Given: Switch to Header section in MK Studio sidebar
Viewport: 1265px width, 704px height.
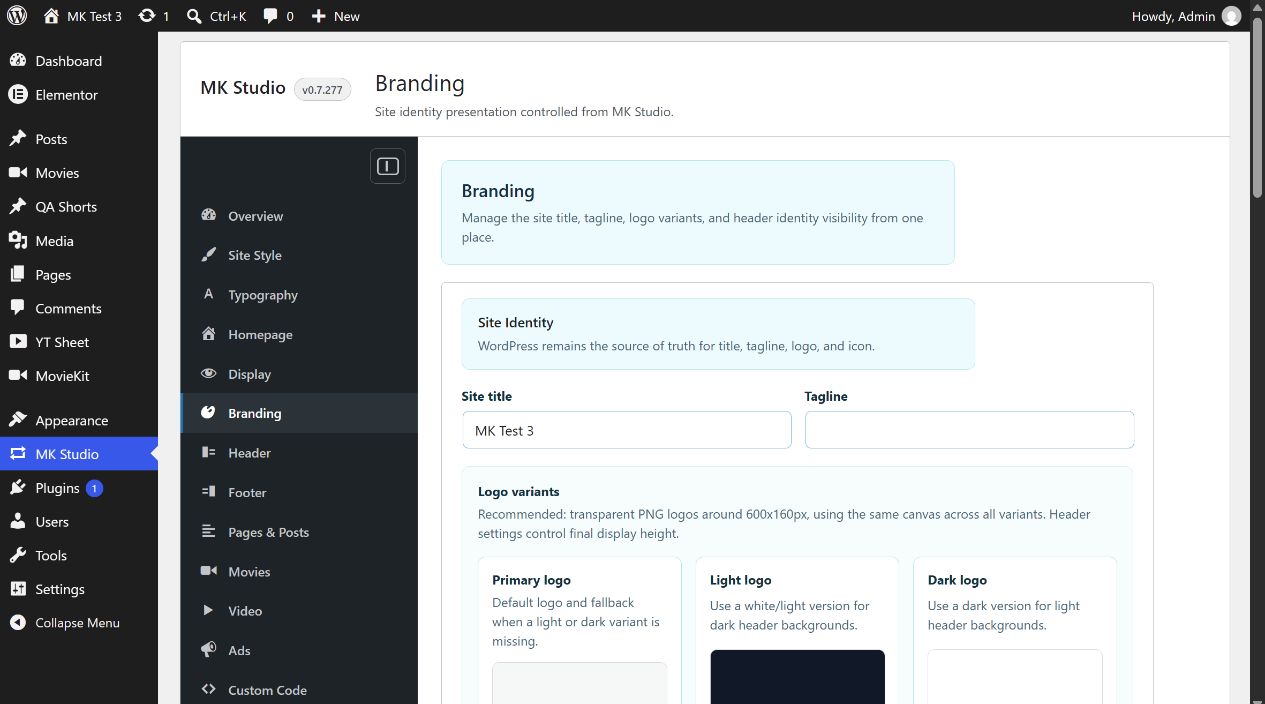Looking at the screenshot, I should [299, 453].
